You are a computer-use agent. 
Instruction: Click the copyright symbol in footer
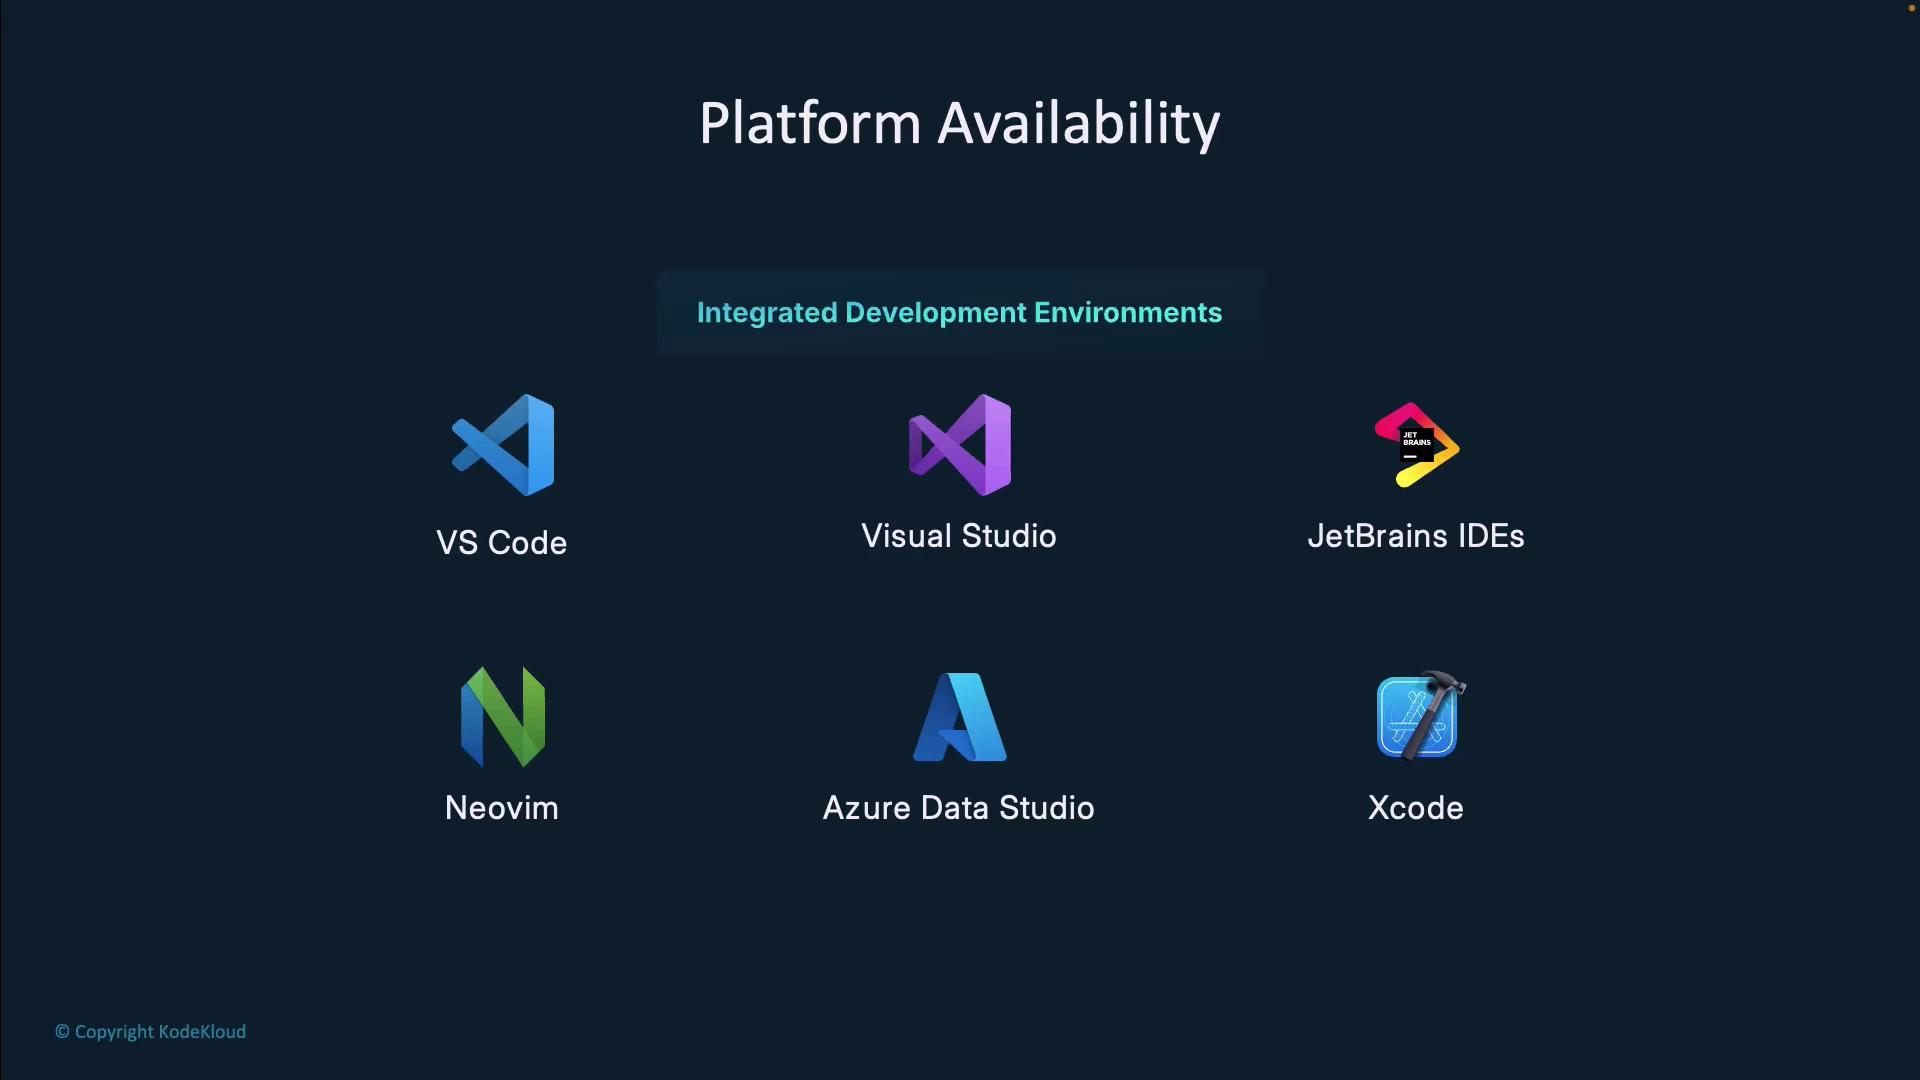tap(62, 1032)
